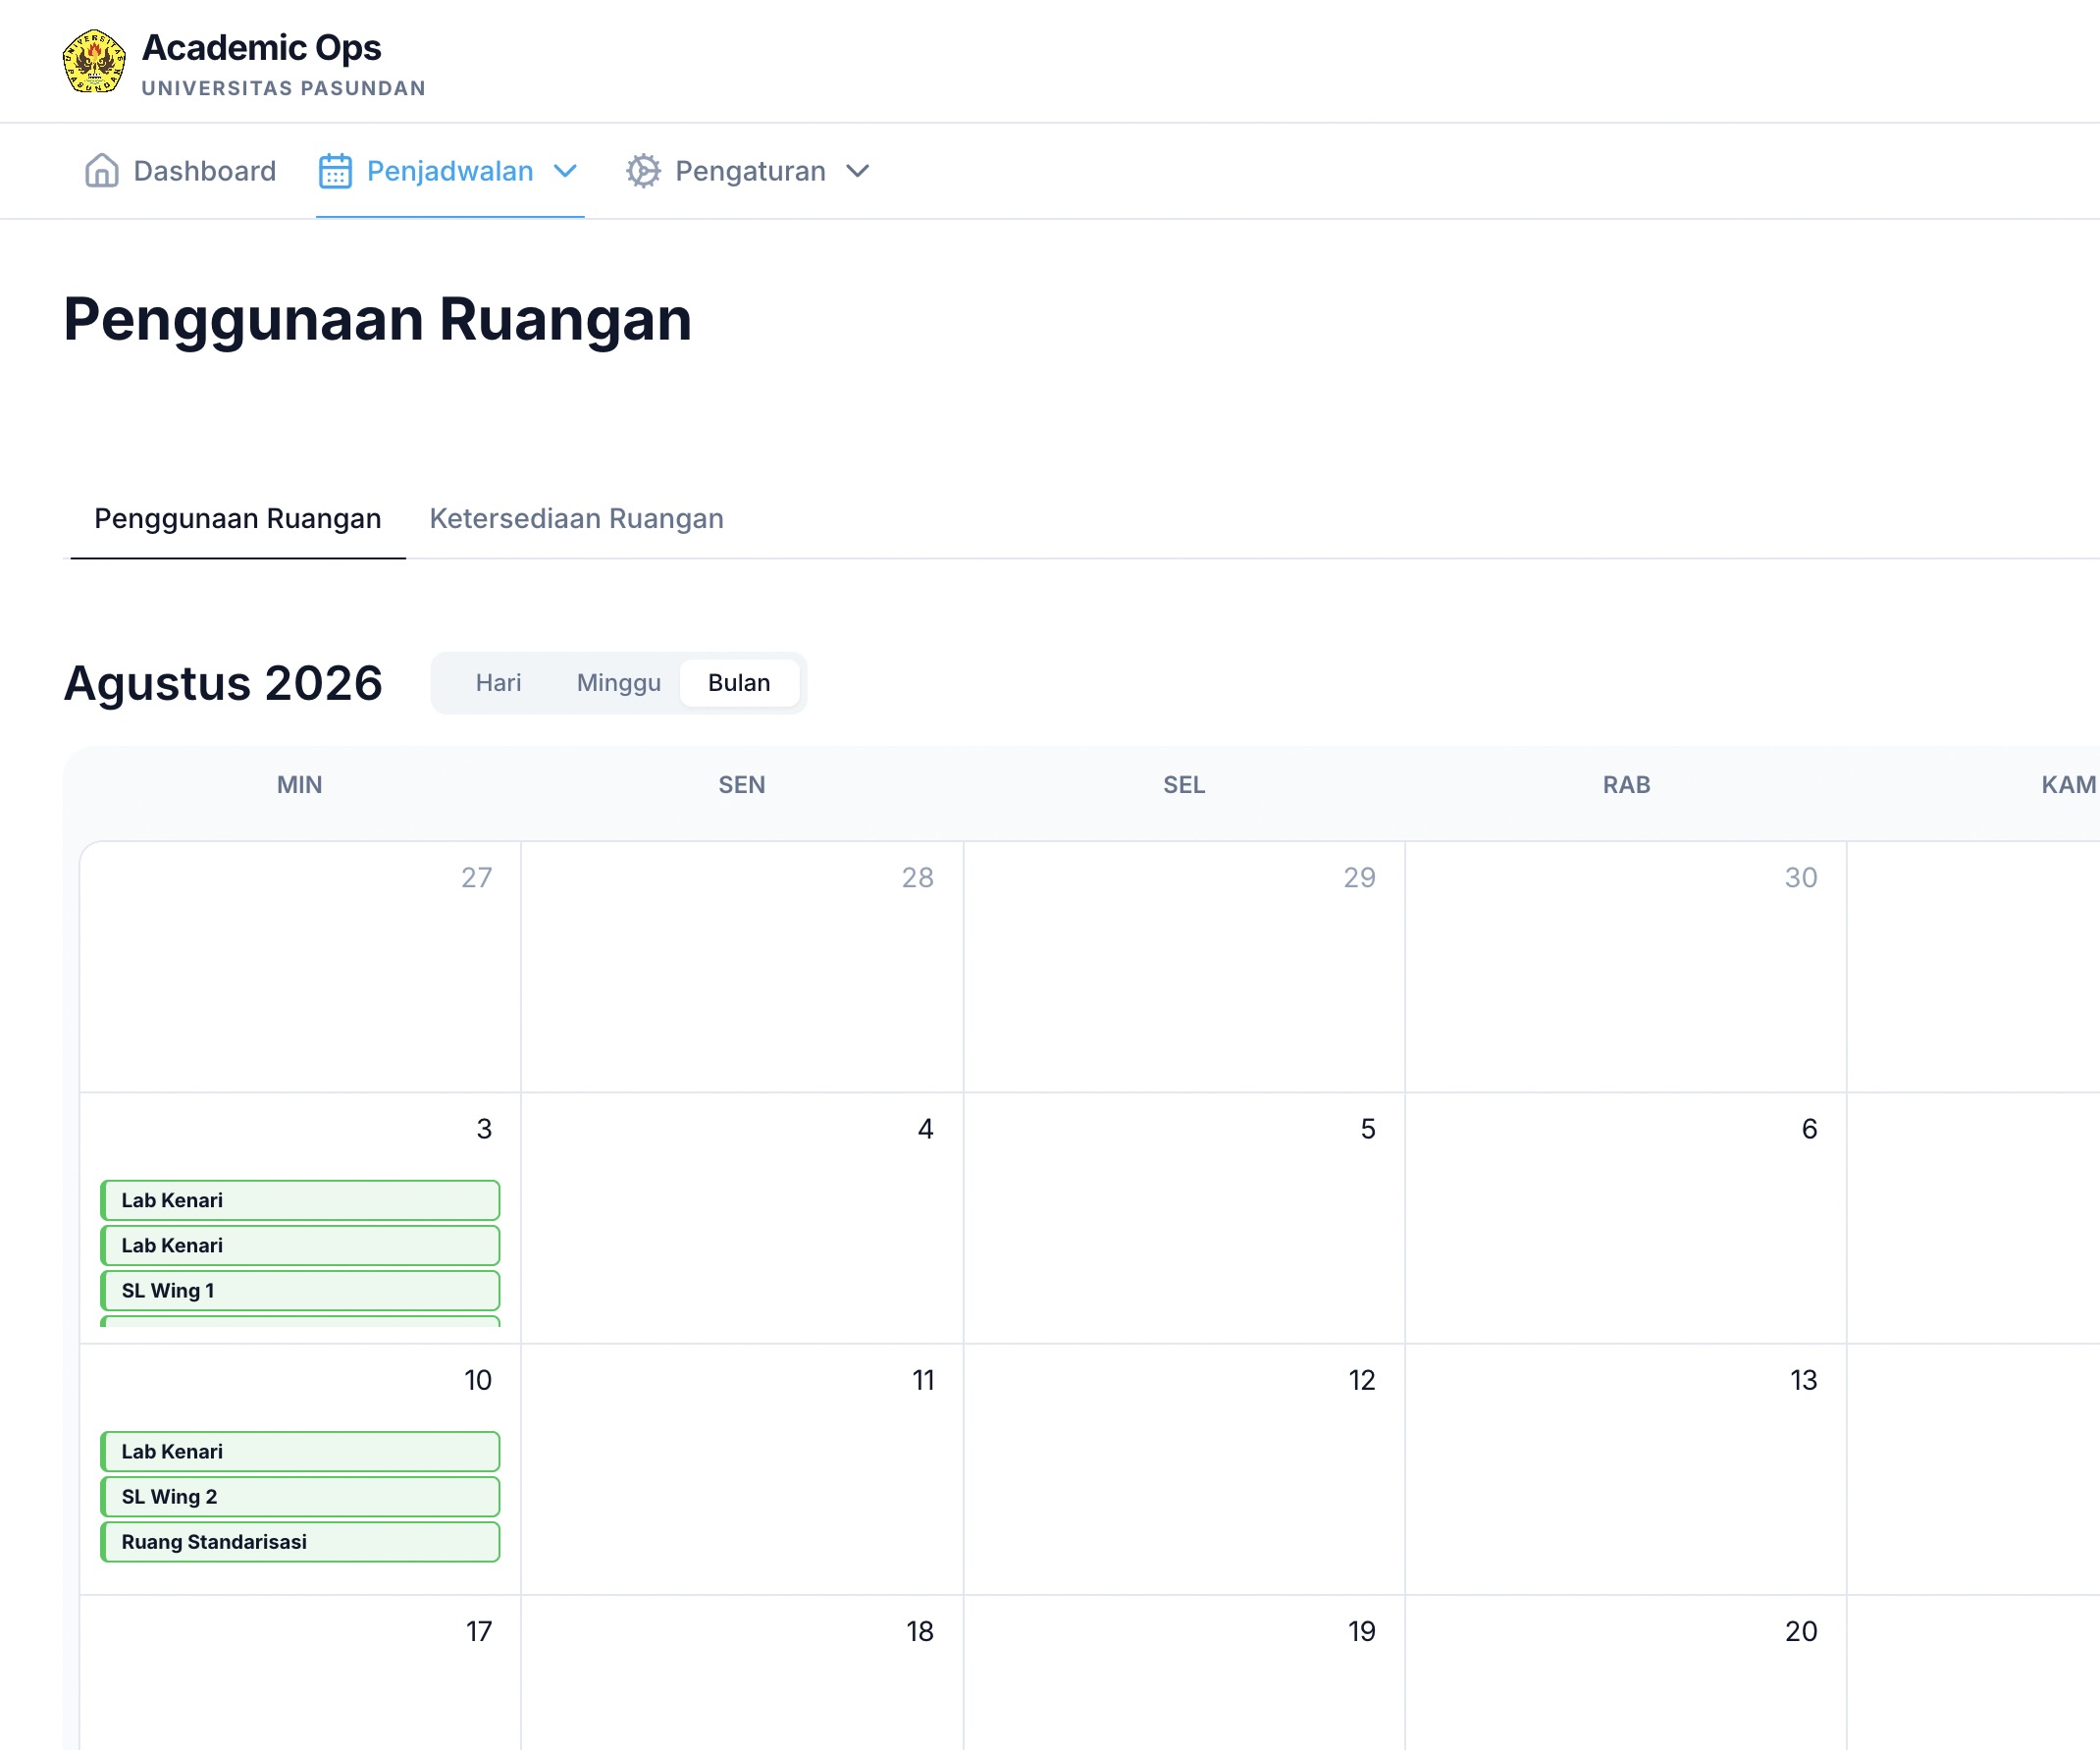Click the Academic Ops title

point(262,47)
